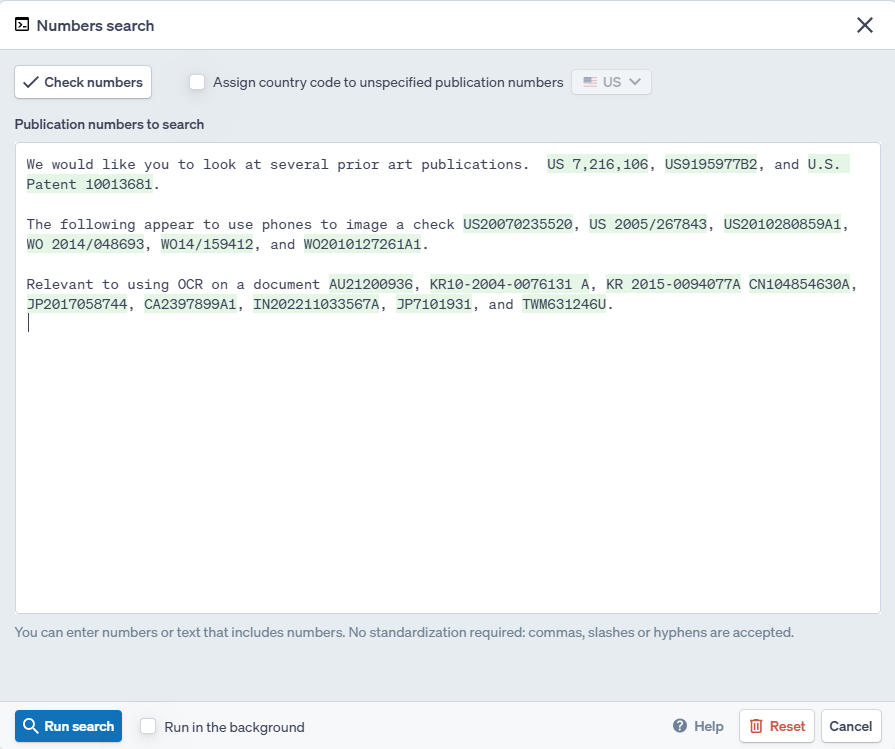Click inside the publication numbers text area
Viewport: 895px width, 749px height.
[448, 378]
